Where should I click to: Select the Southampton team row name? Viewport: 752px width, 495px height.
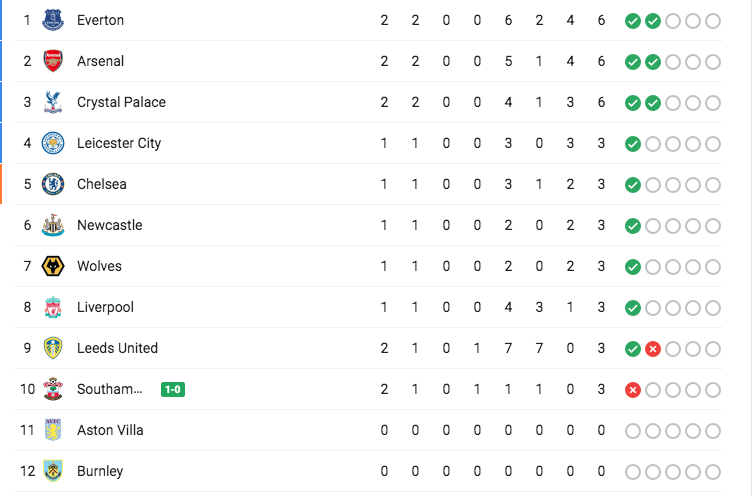click(x=109, y=389)
